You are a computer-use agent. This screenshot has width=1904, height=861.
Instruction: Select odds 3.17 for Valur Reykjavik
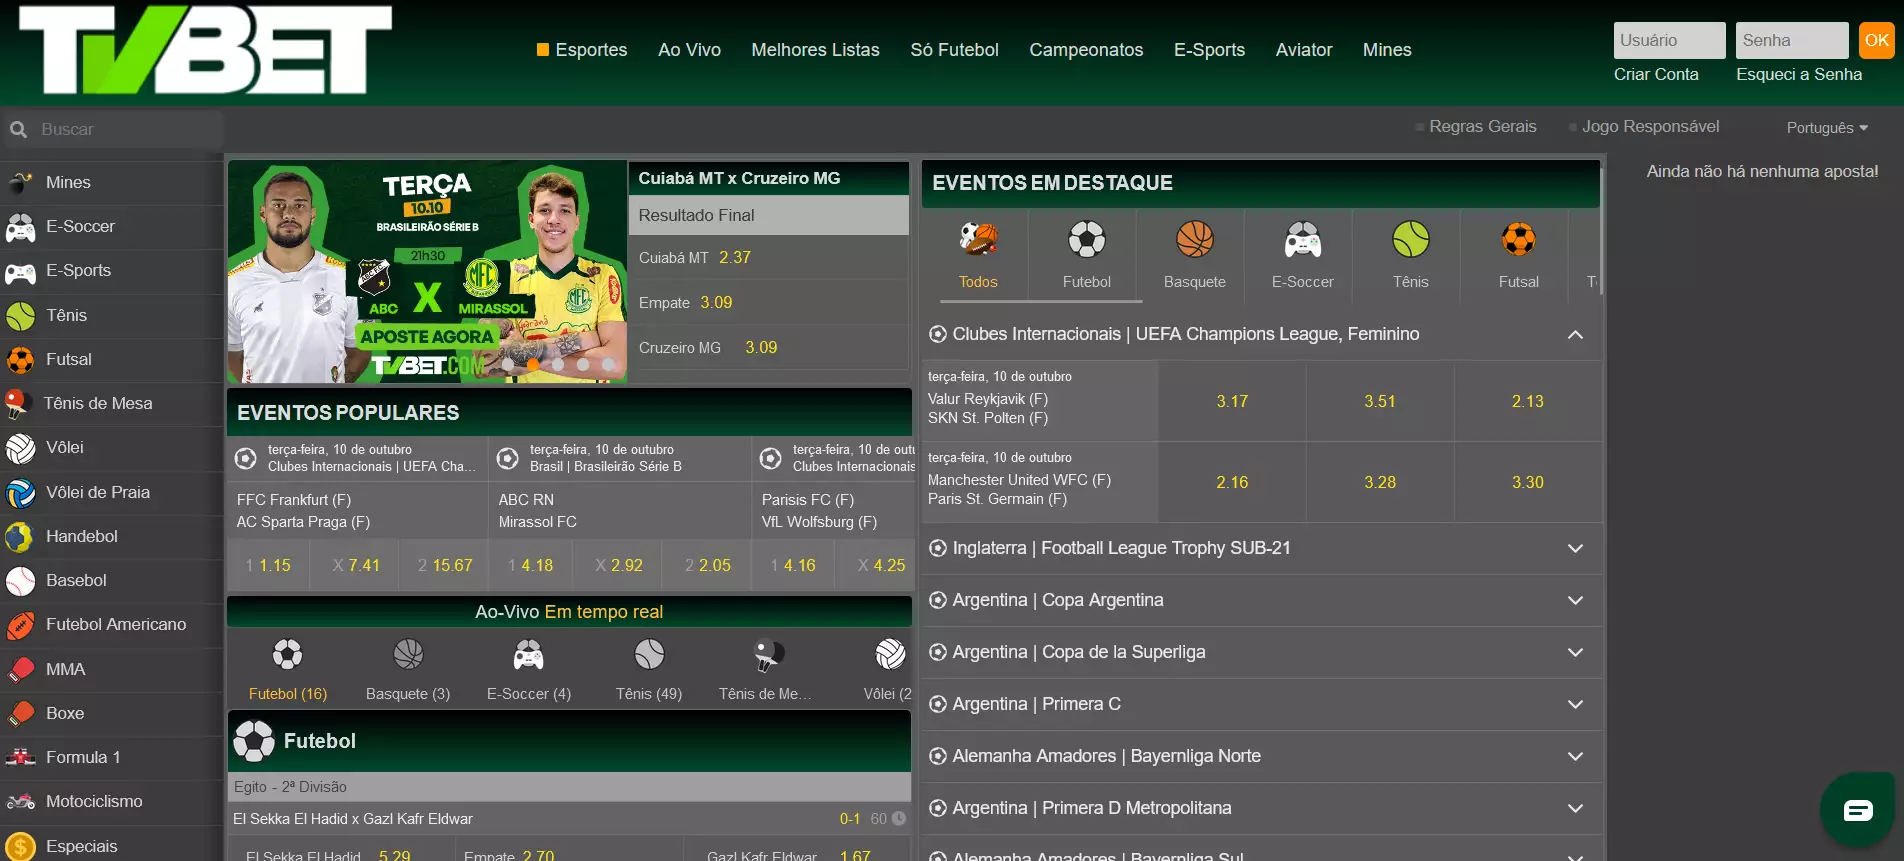click(1232, 402)
